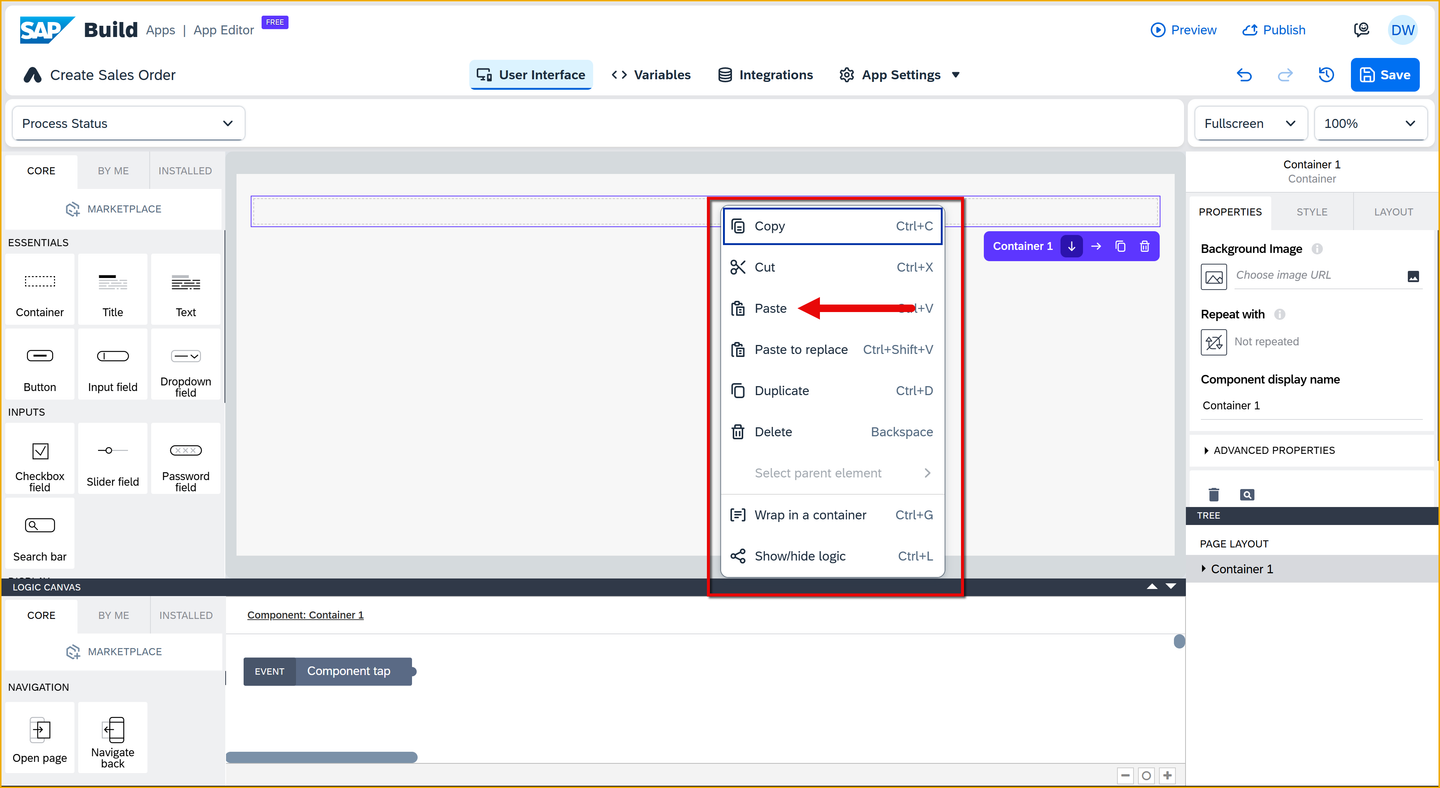Screen dimensions: 1440x788
Task: Open the component Marketplace link
Action: coord(113,209)
